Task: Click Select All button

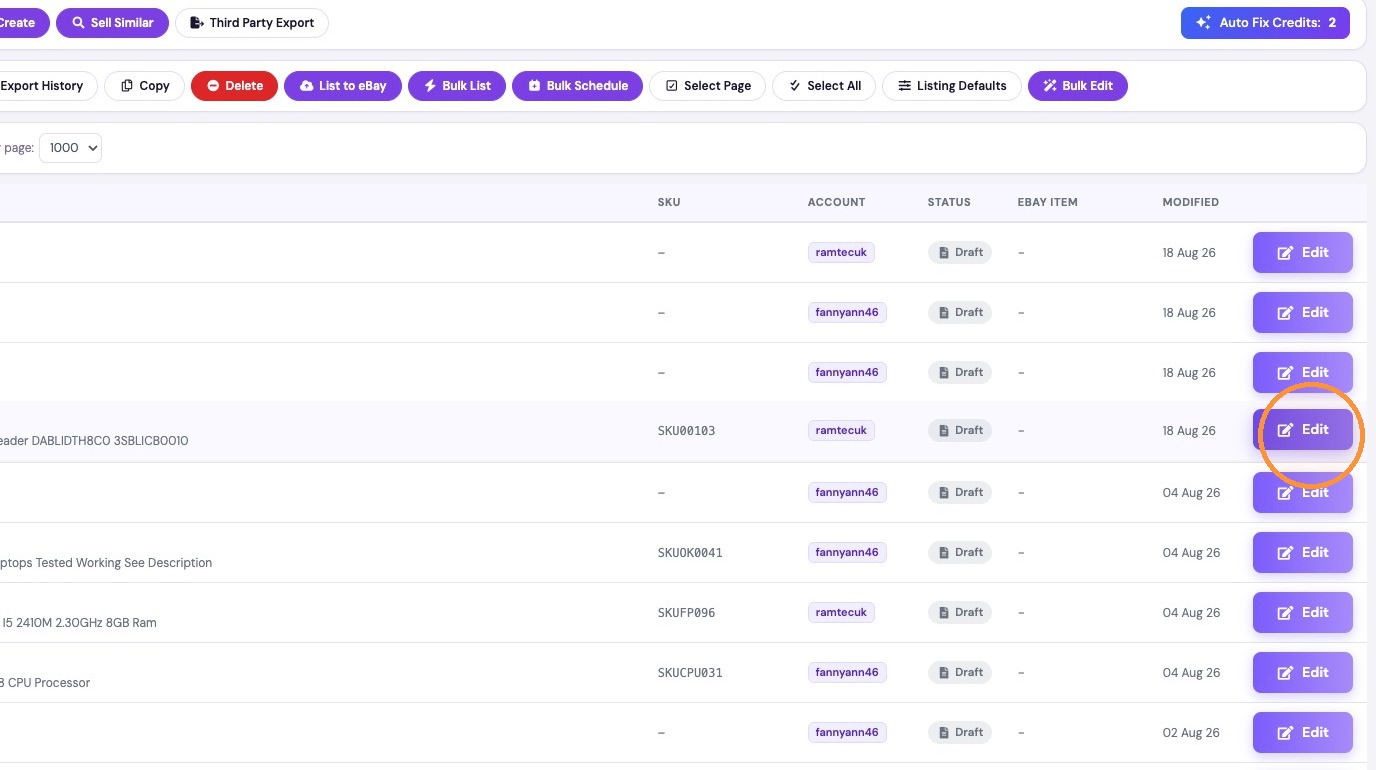Action: coord(824,85)
